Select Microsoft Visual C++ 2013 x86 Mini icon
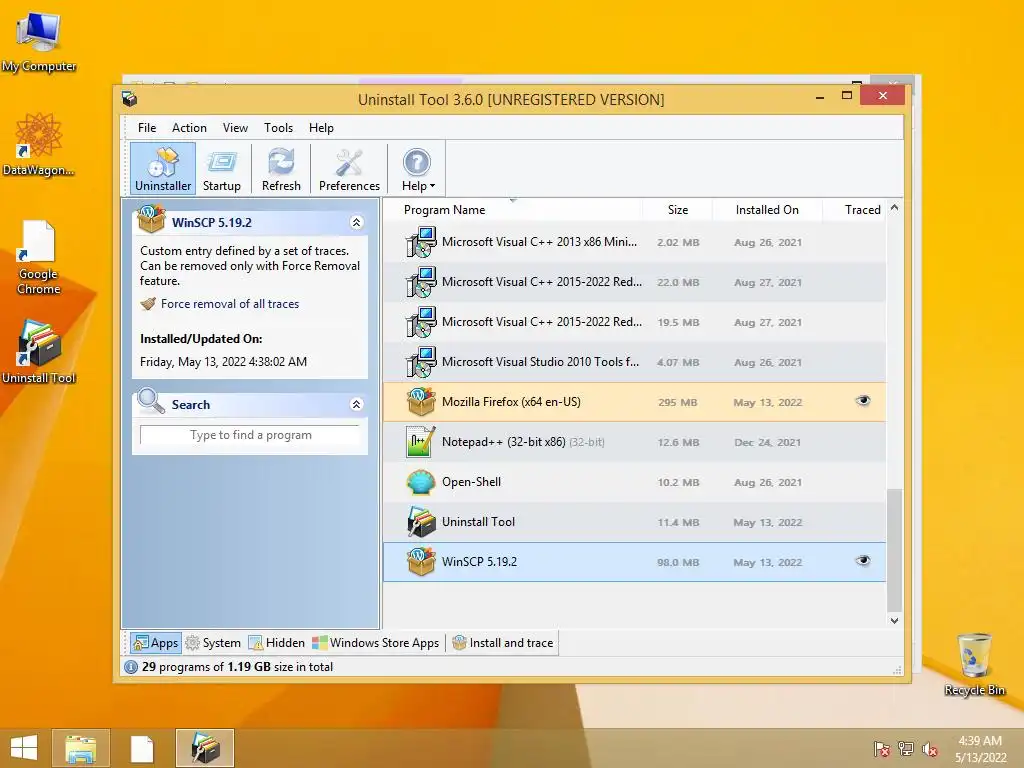 (421, 242)
